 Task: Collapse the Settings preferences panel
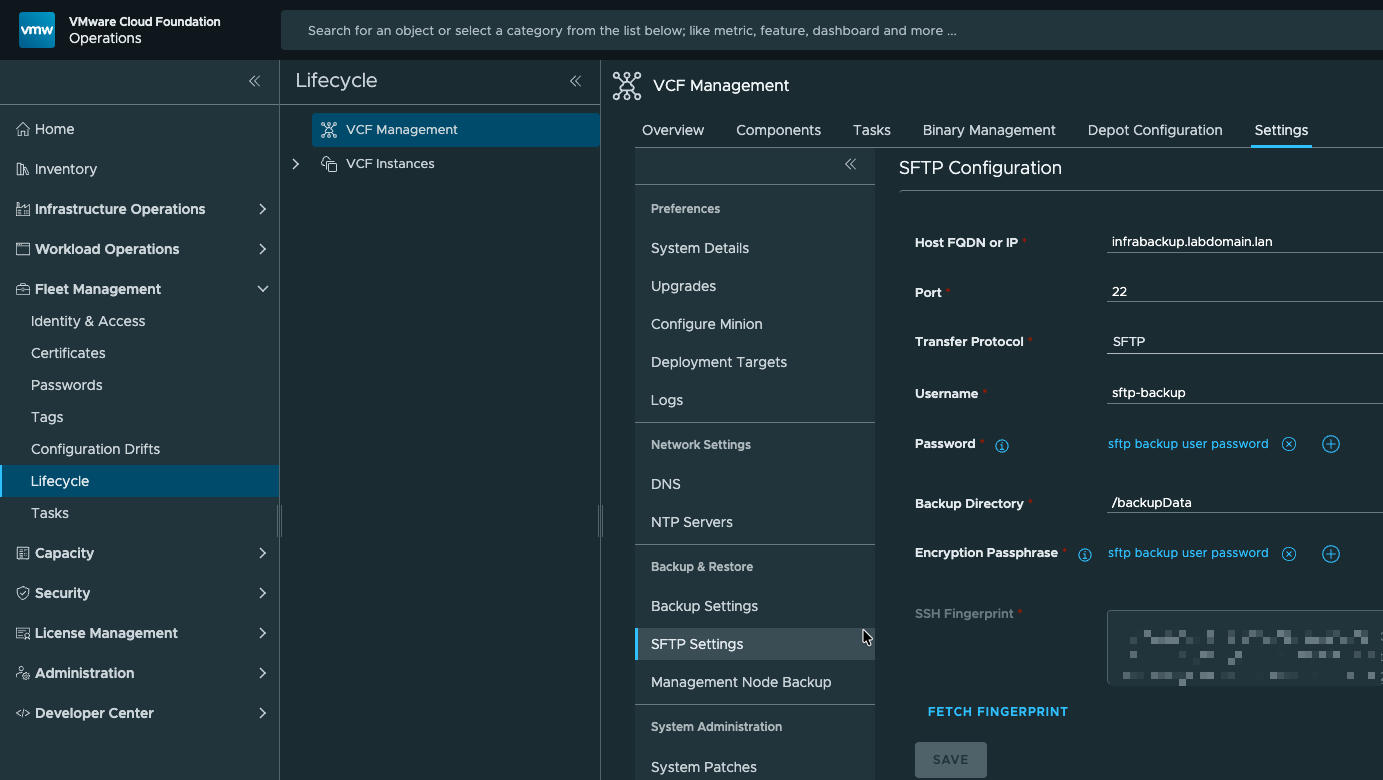click(x=850, y=165)
